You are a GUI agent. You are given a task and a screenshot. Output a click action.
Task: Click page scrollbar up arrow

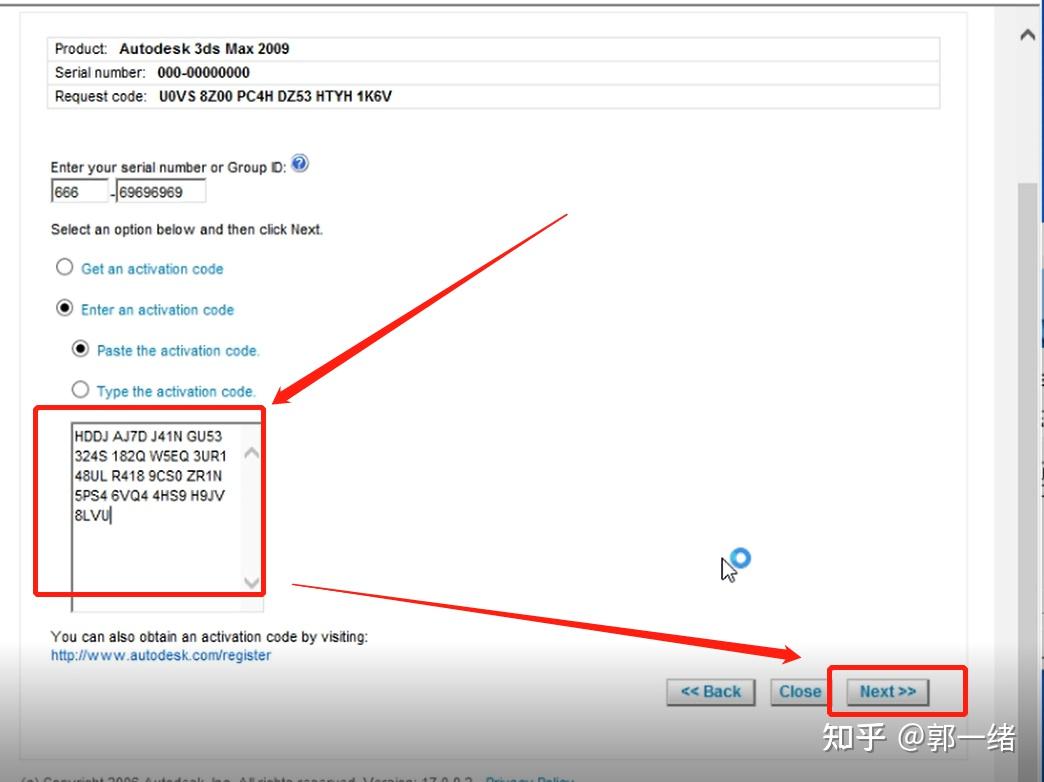tap(1028, 35)
